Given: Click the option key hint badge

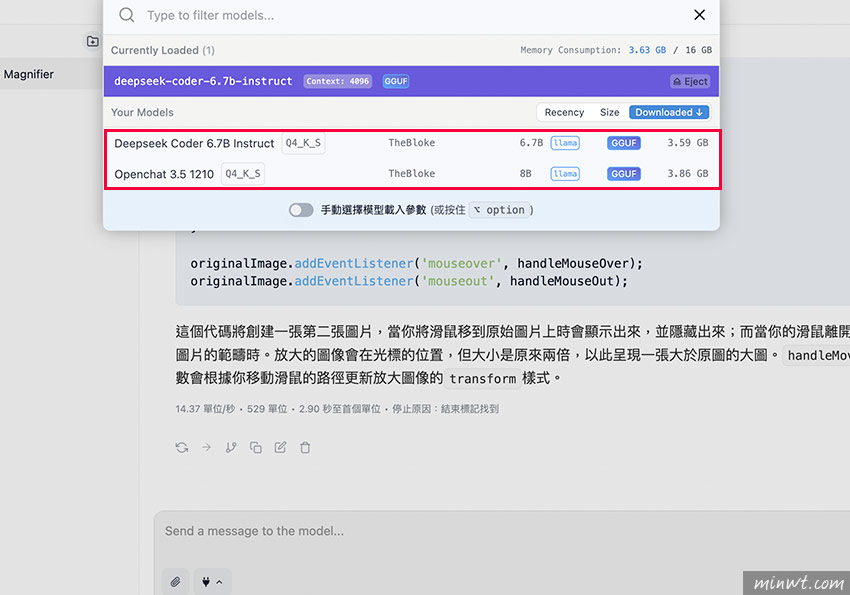Looking at the screenshot, I should 499,210.
